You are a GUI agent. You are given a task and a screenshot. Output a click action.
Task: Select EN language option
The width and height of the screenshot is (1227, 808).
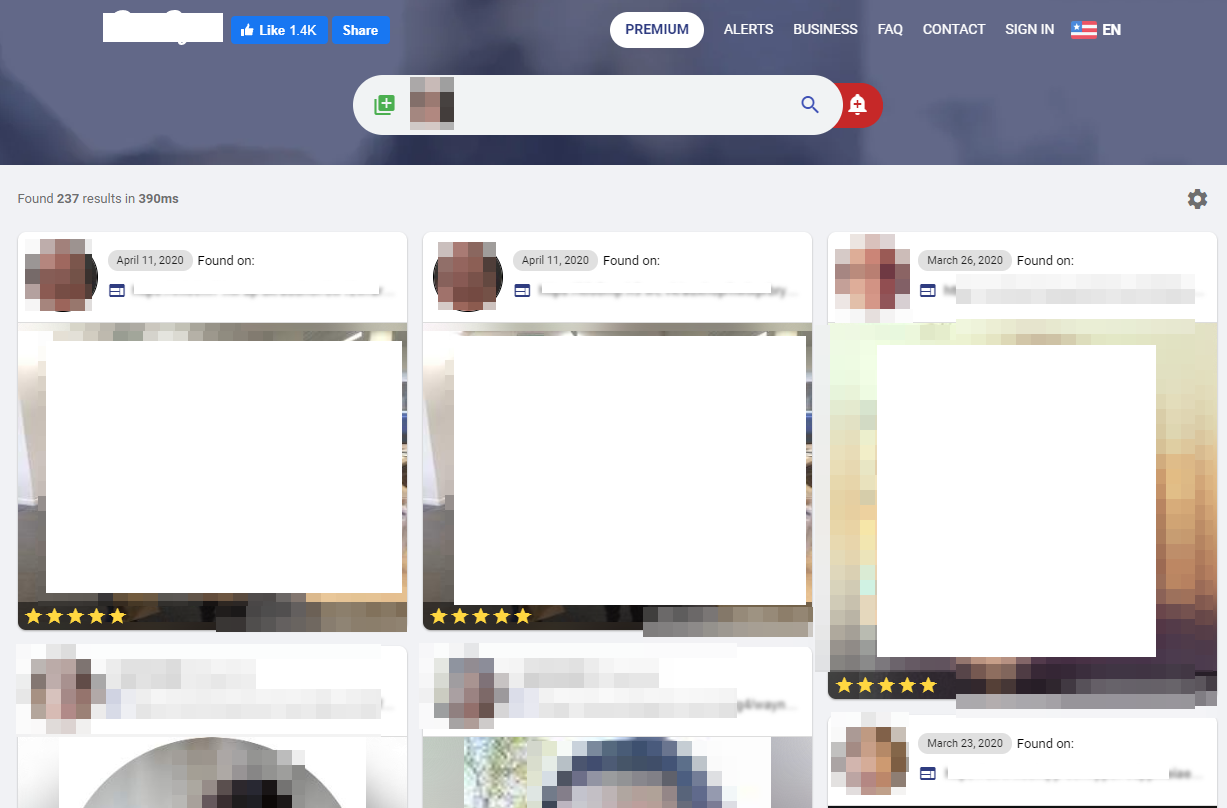click(x=1111, y=30)
